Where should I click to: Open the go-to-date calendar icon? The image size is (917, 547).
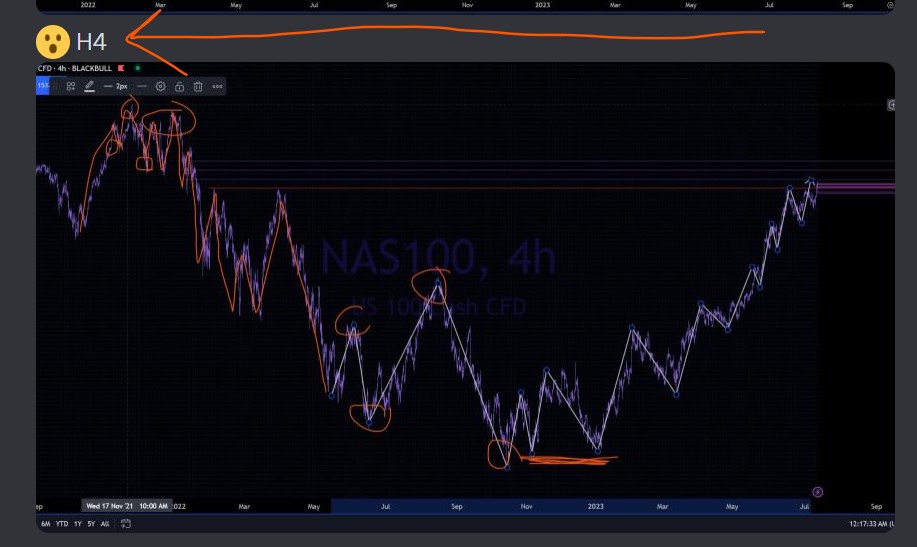(126, 524)
